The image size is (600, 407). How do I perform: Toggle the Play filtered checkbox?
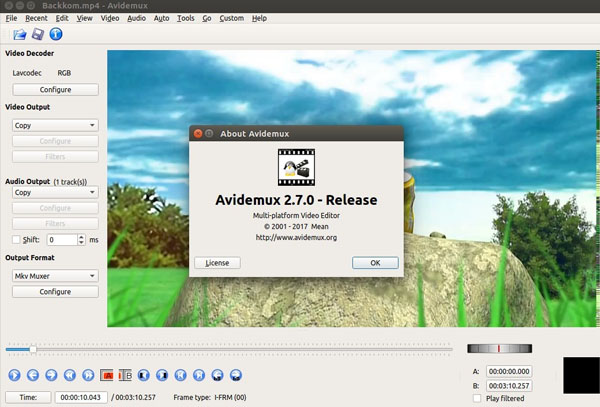477,398
